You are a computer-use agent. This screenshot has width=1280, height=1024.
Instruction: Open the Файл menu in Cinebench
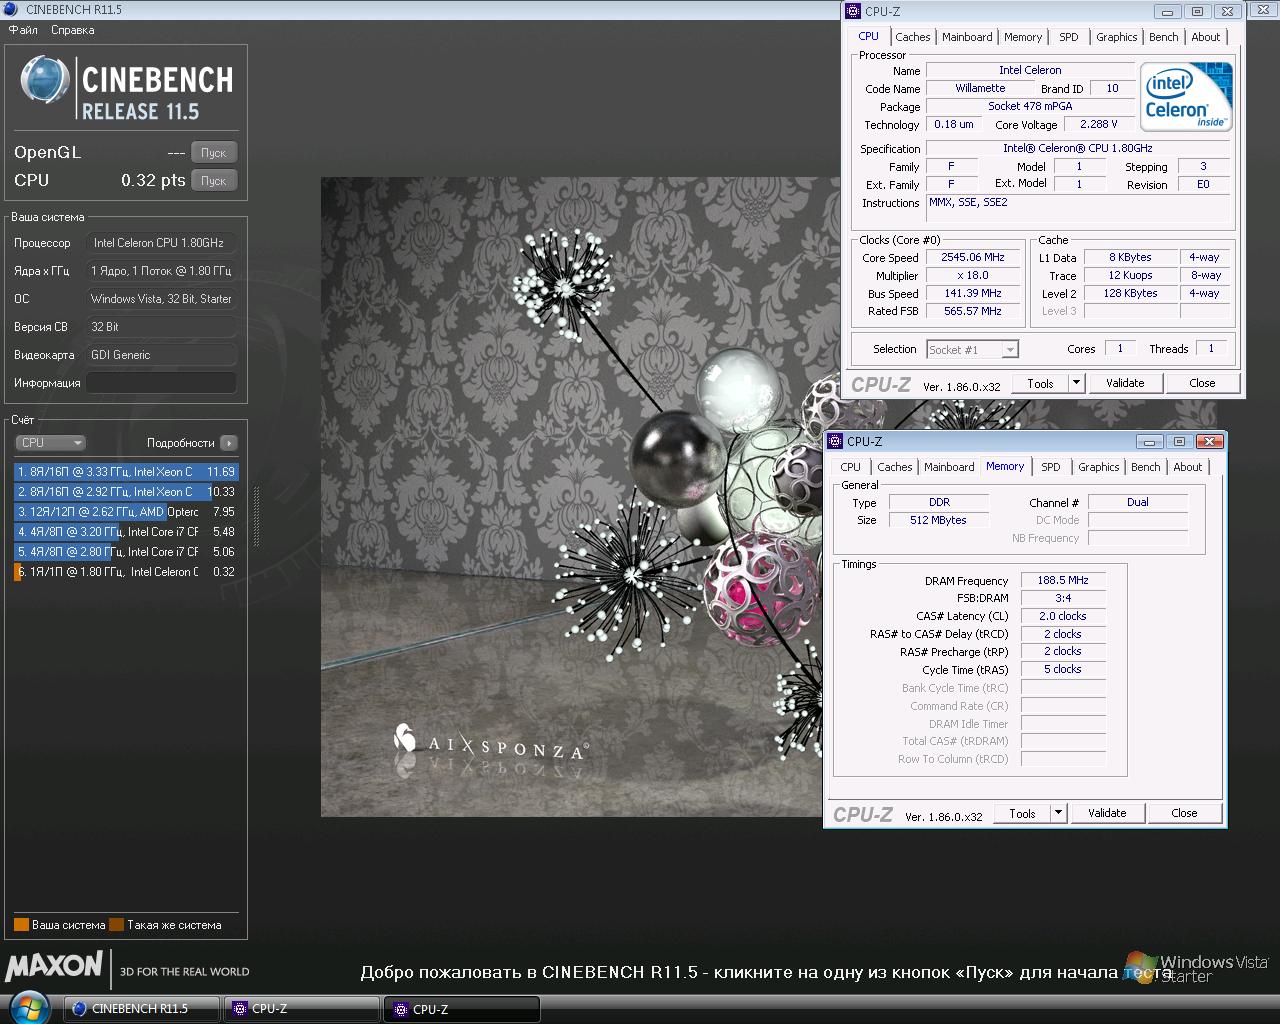point(23,30)
